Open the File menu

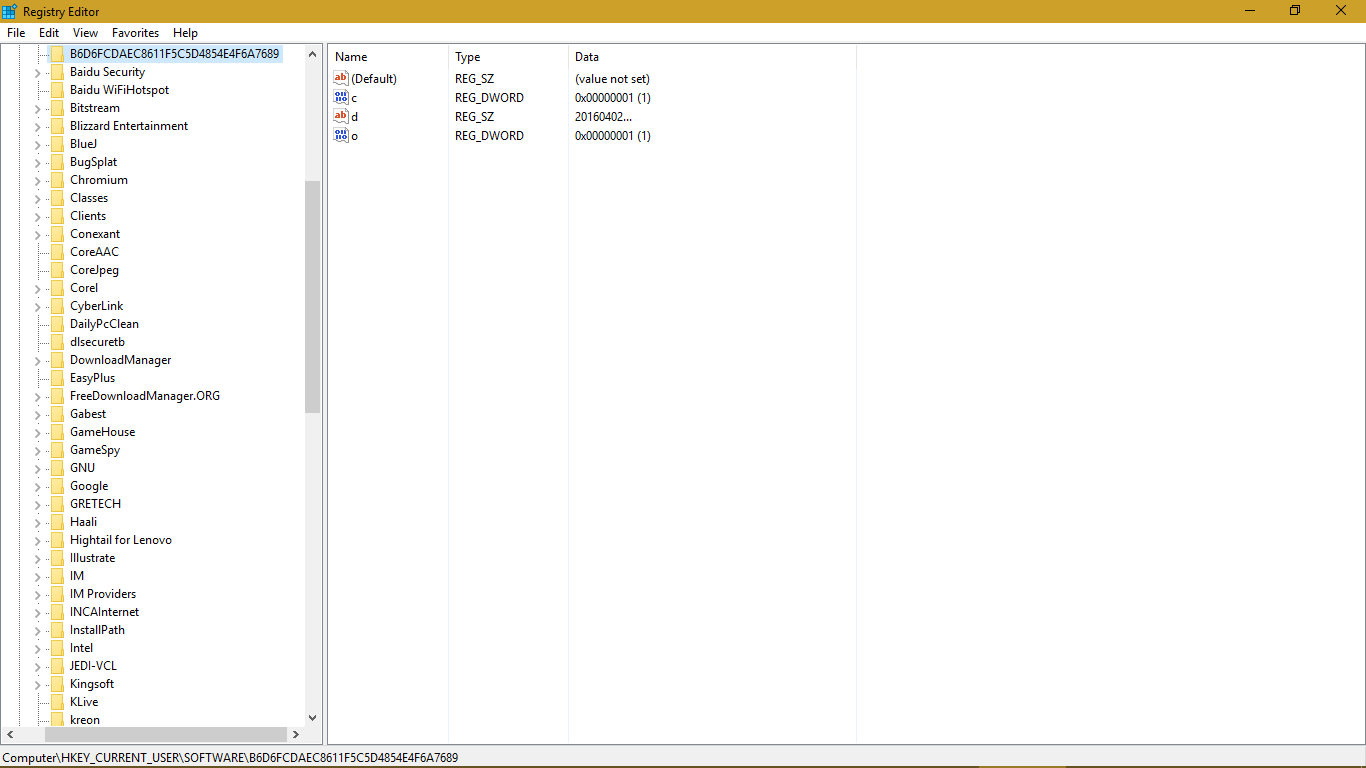[16, 32]
